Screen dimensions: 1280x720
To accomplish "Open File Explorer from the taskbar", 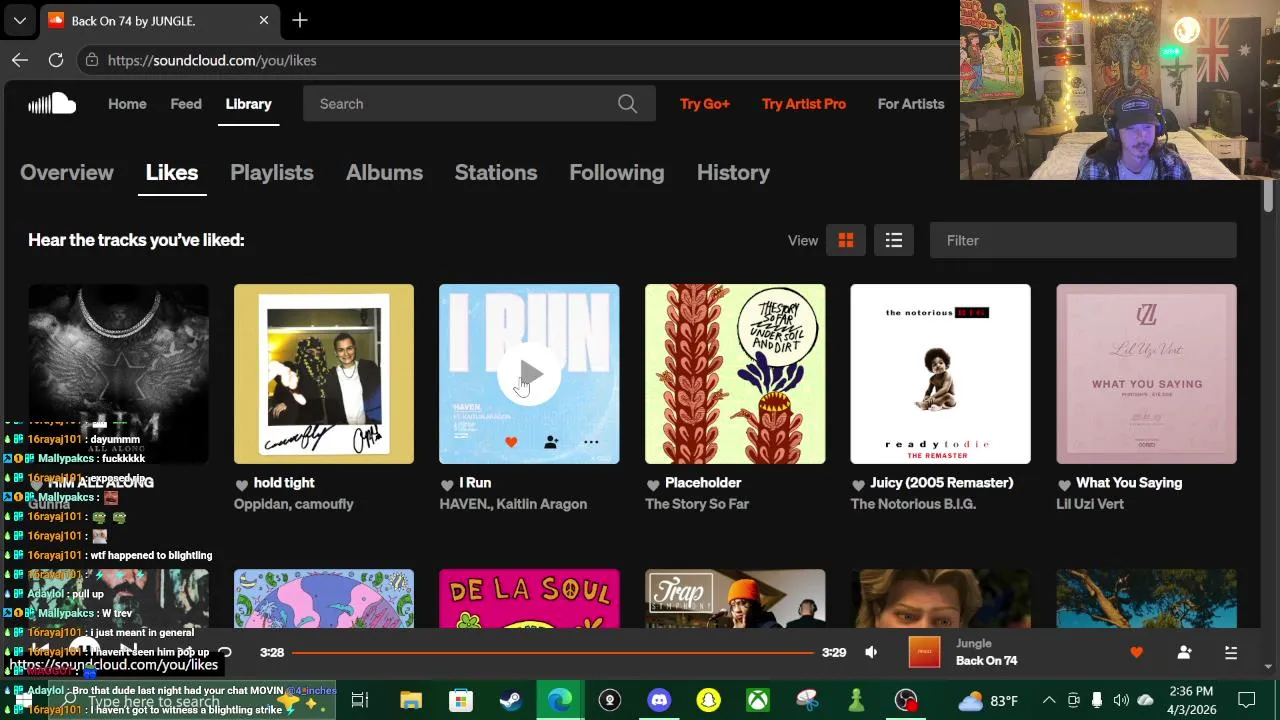I will (411, 700).
